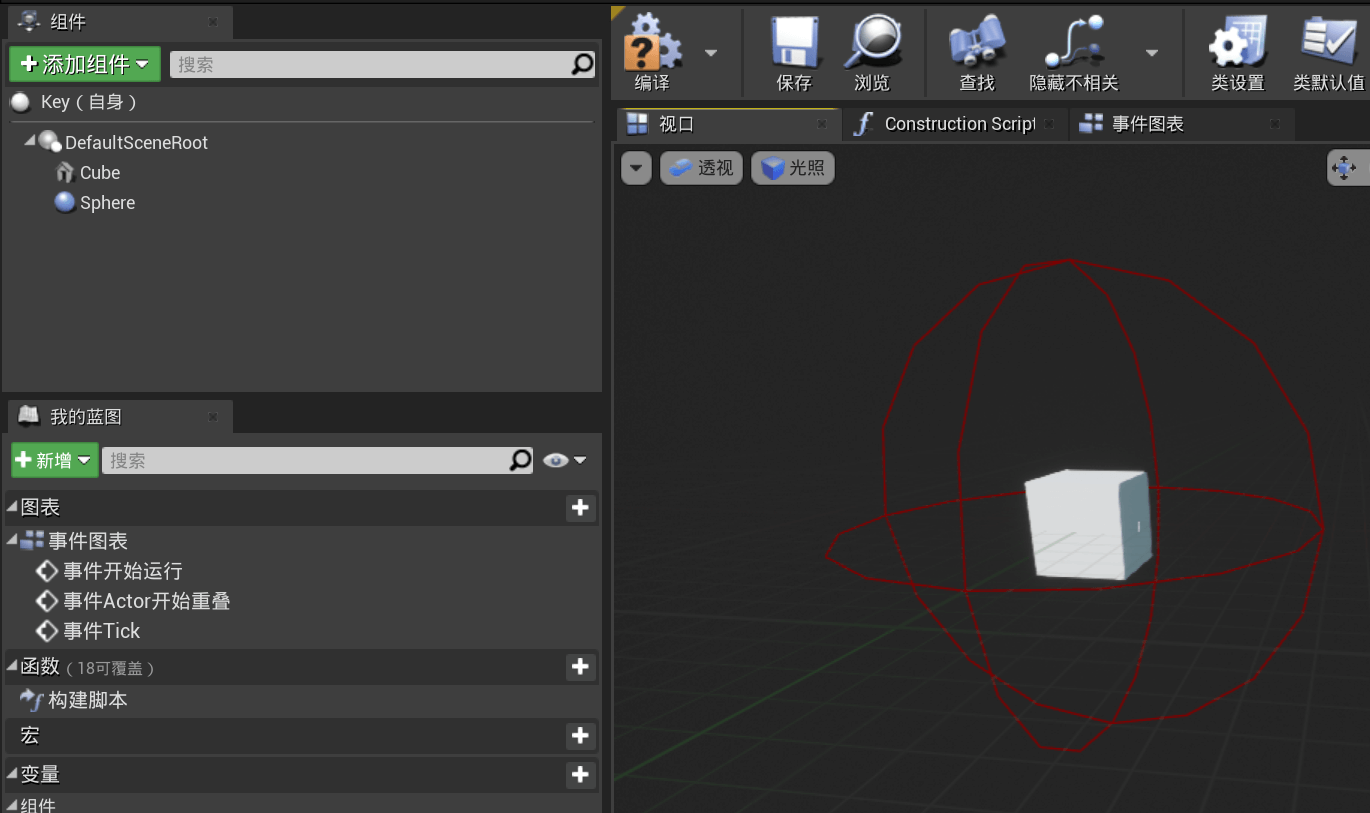The image size is (1370, 813).
Task: Click the DefaultSceneRoot scene icon
Action: pyautogui.click(x=50, y=142)
